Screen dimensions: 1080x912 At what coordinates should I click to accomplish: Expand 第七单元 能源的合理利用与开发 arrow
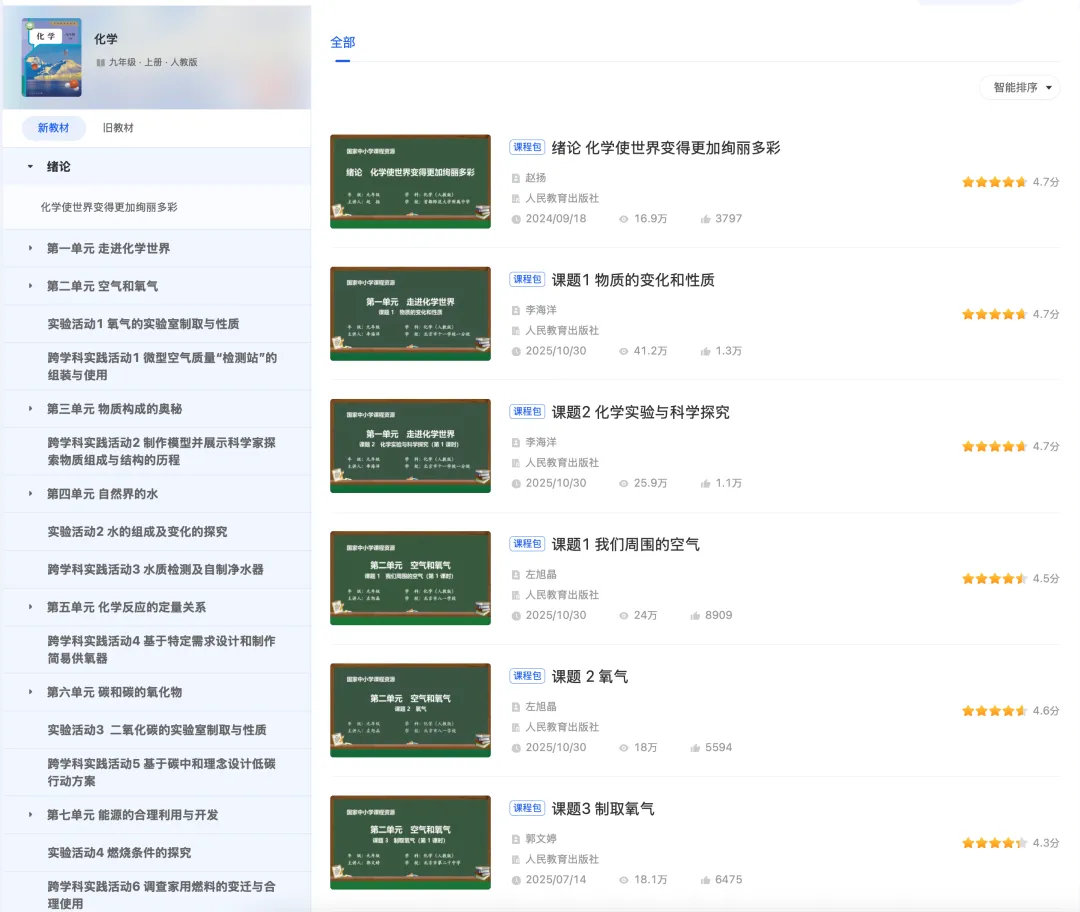(x=30, y=815)
